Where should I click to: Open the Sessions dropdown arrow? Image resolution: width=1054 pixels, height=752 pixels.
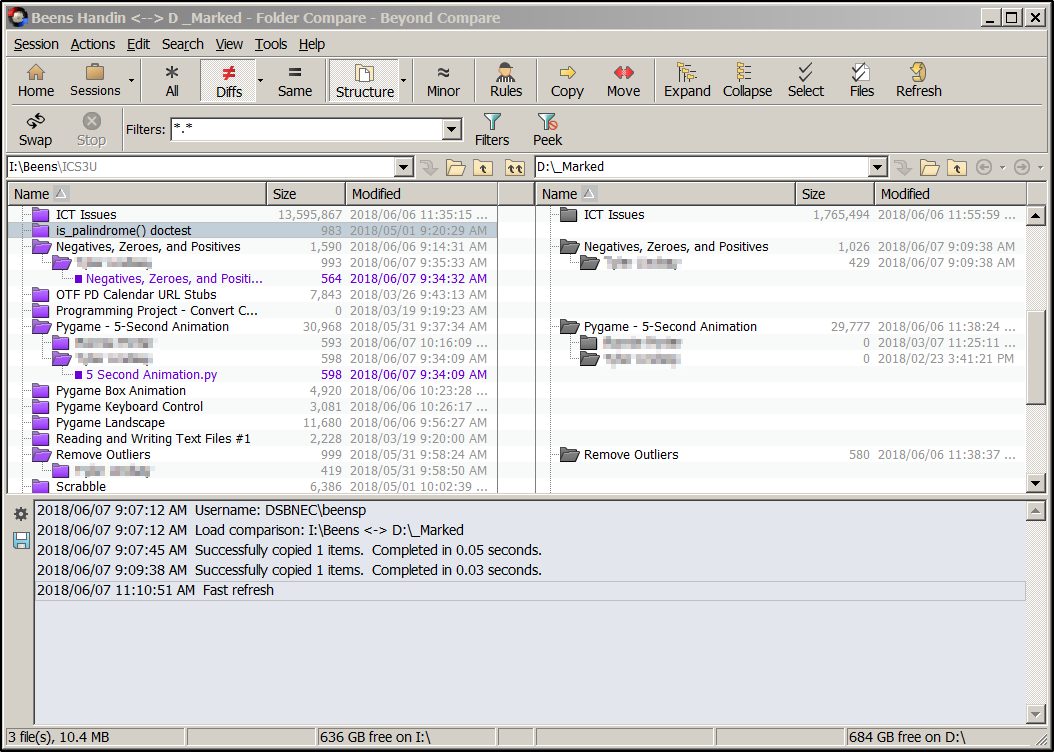click(x=131, y=81)
